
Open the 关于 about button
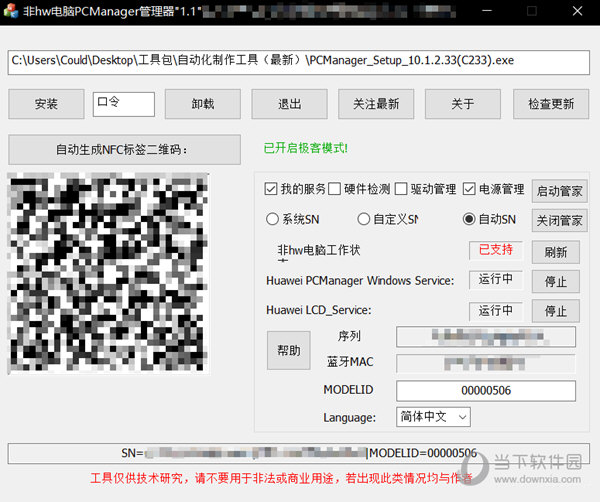pos(463,104)
